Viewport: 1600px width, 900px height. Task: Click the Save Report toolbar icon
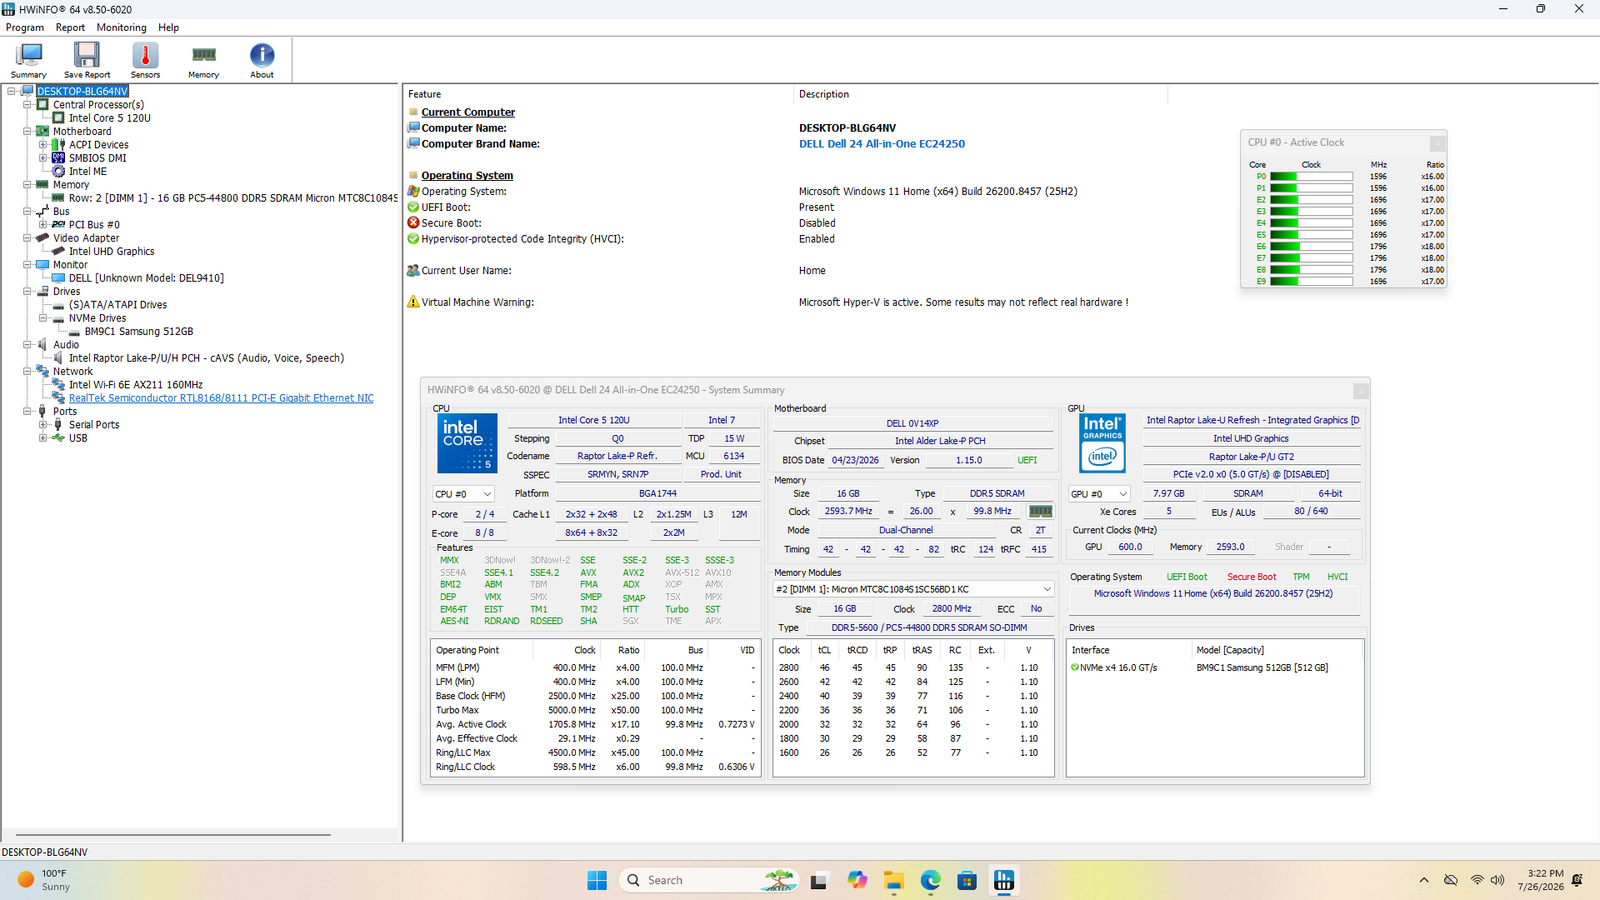coord(87,61)
